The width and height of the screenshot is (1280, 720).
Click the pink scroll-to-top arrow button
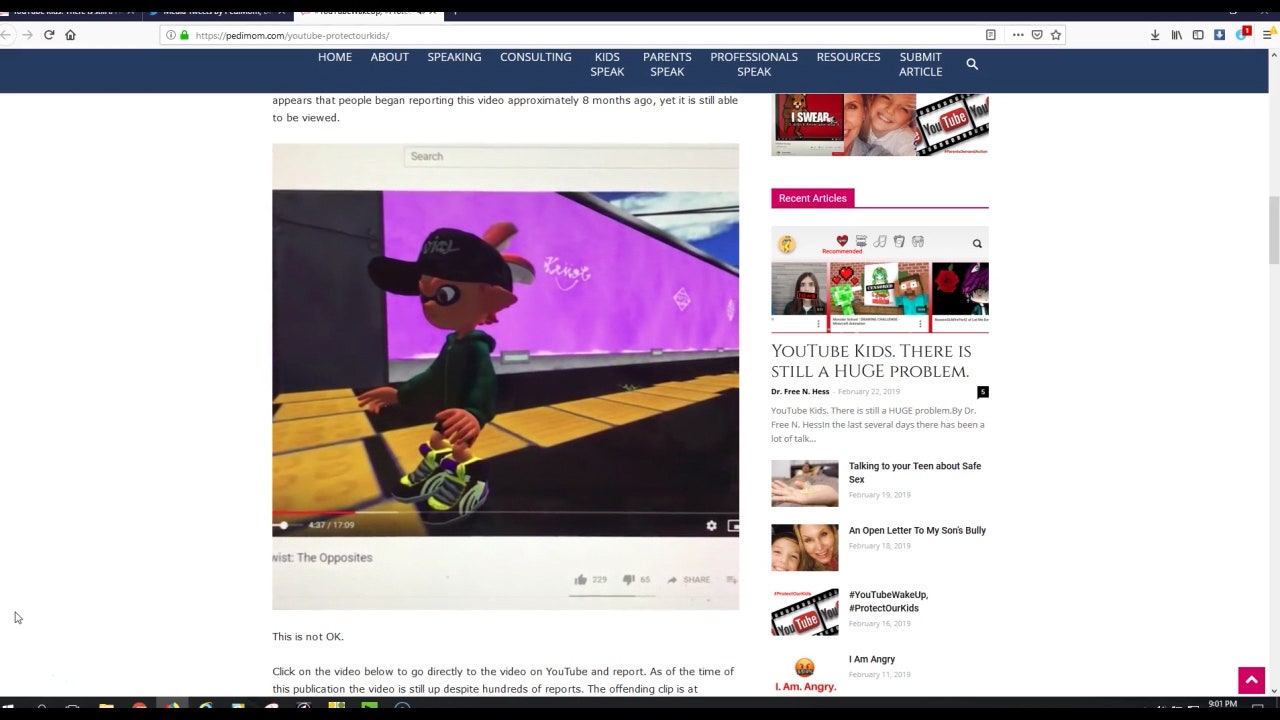click(x=1251, y=681)
